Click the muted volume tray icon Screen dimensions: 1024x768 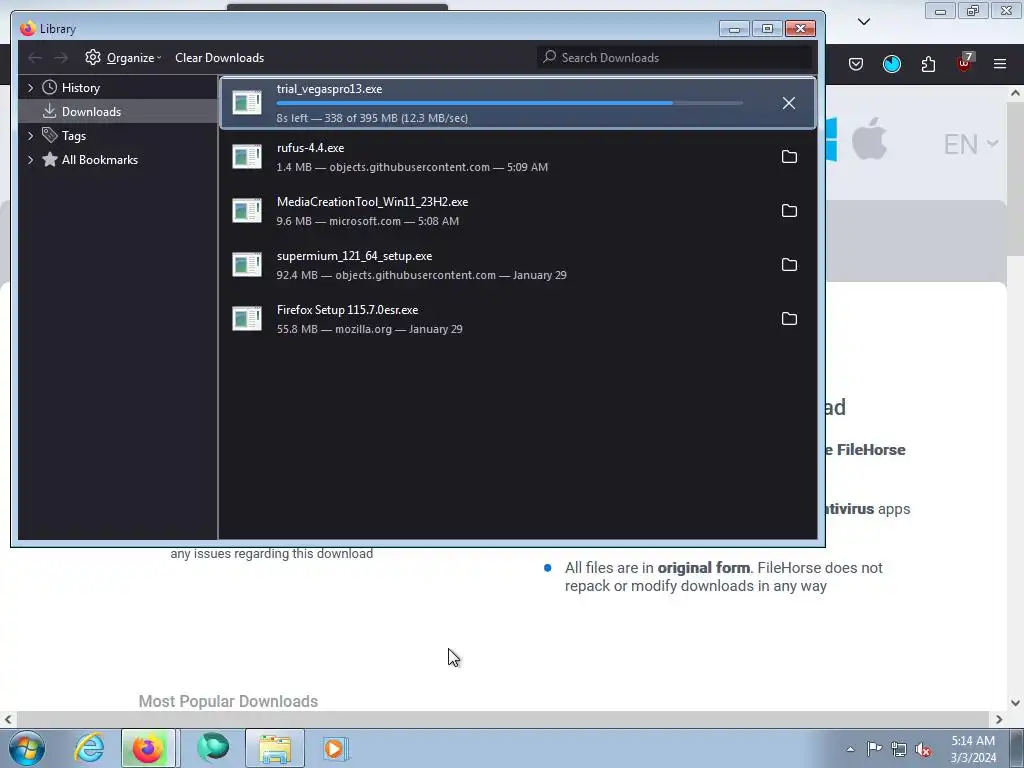tap(923, 750)
